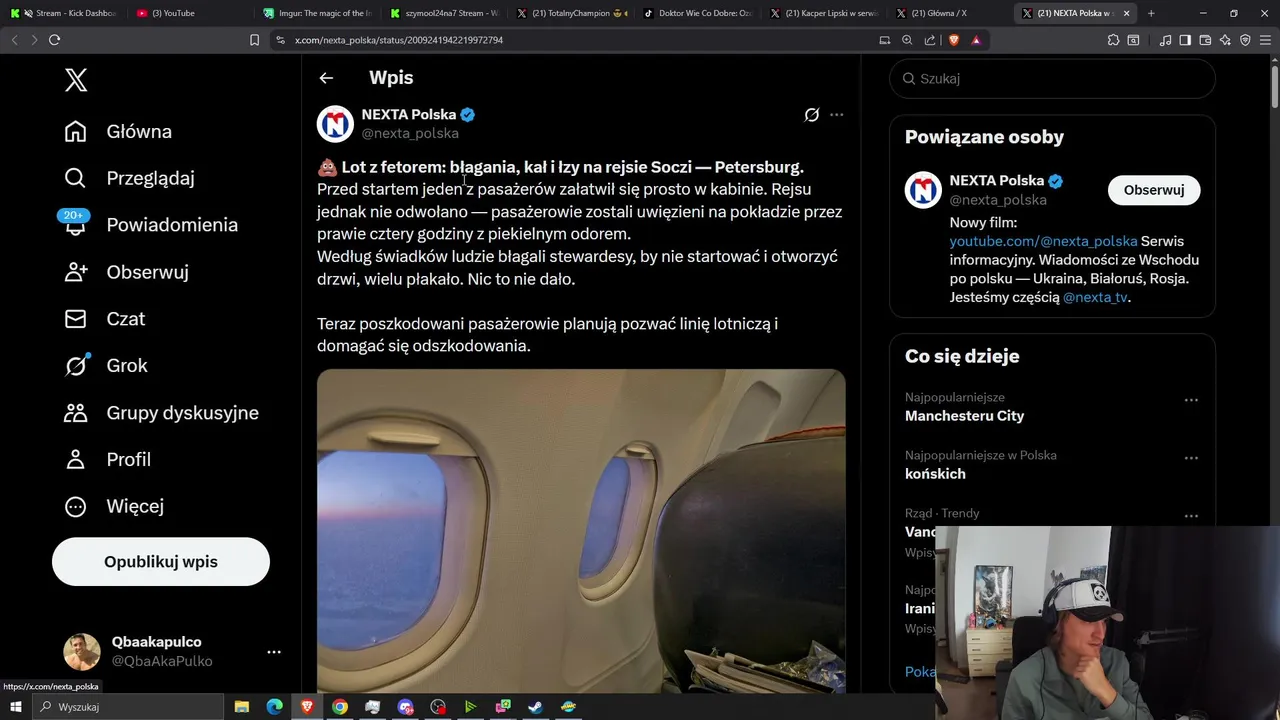
Task: Open the Manchesteru City trend
Action: [964, 416]
